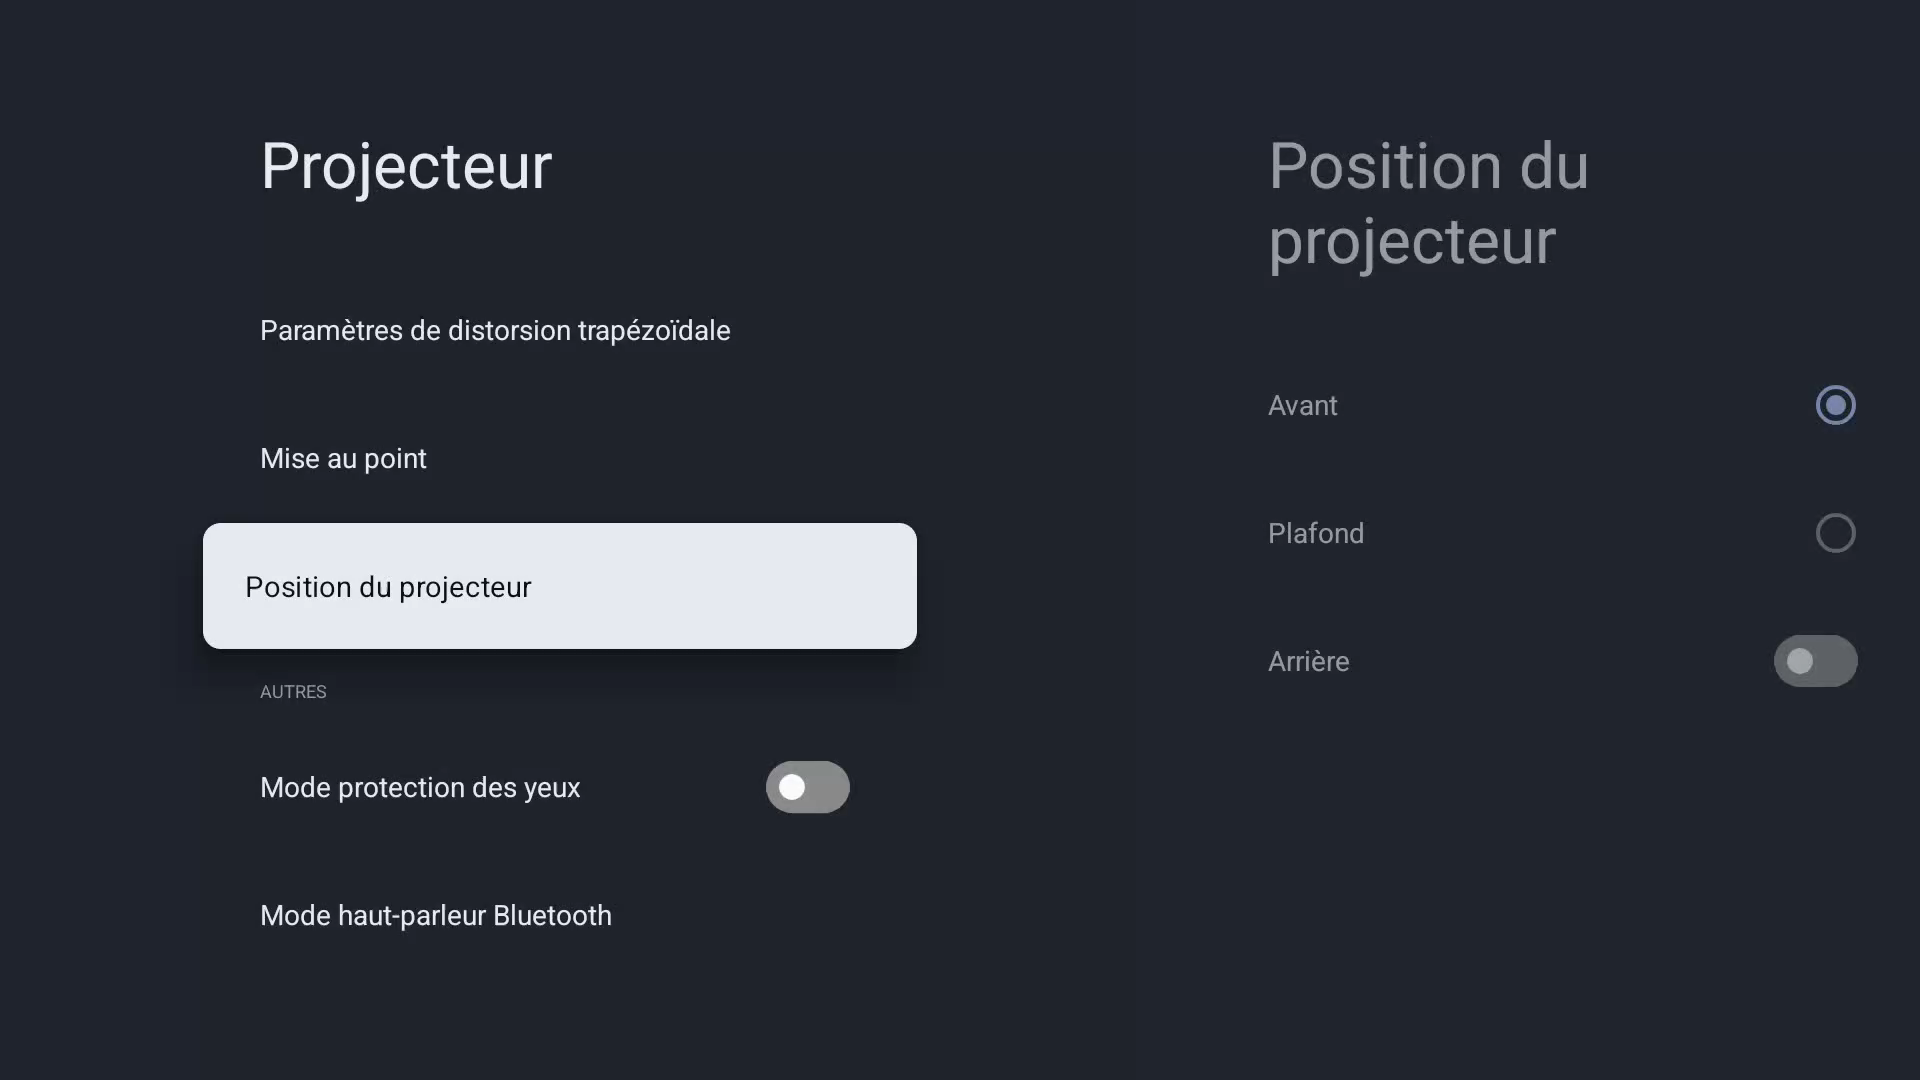Click the knob of the Arrière switch

1800,661
